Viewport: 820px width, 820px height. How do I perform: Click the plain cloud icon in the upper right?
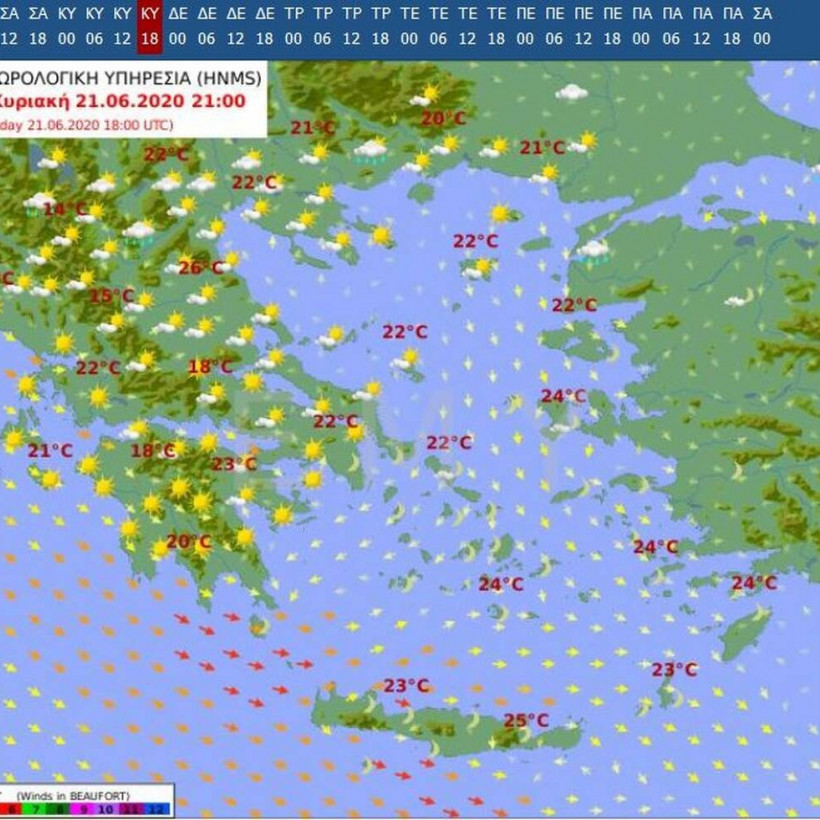click(571, 92)
